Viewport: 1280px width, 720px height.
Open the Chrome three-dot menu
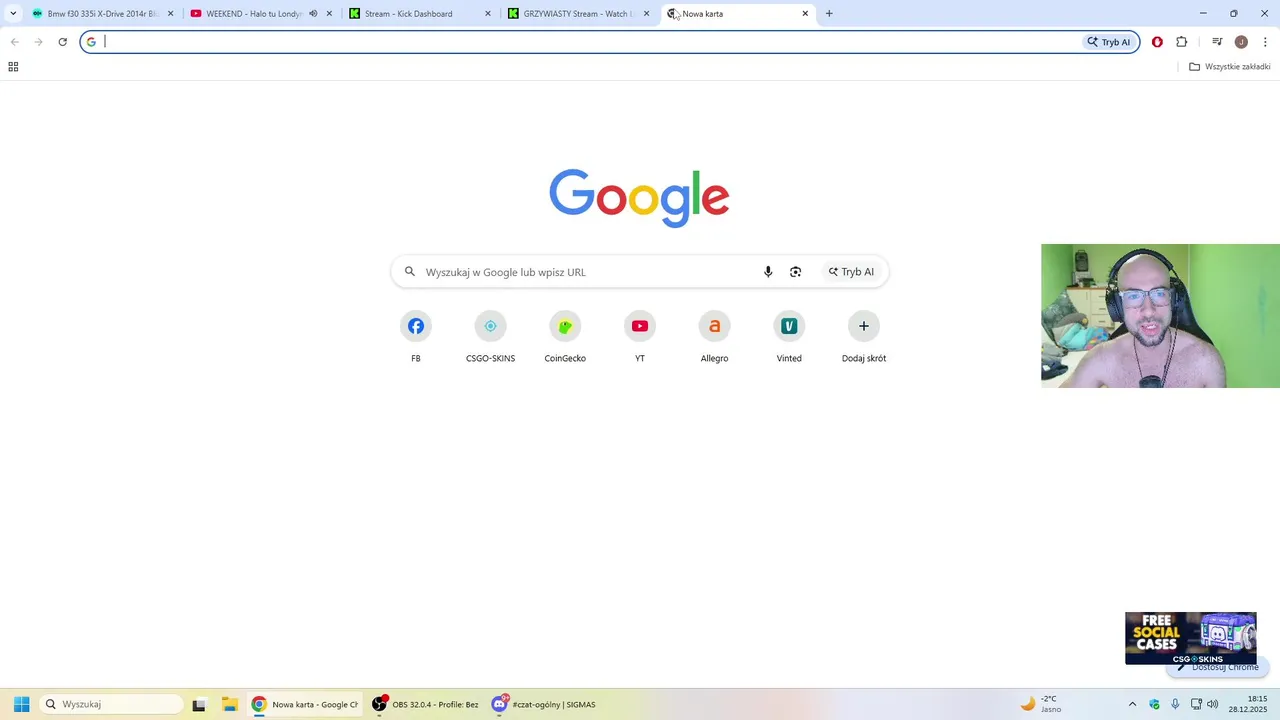[1265, 42]
